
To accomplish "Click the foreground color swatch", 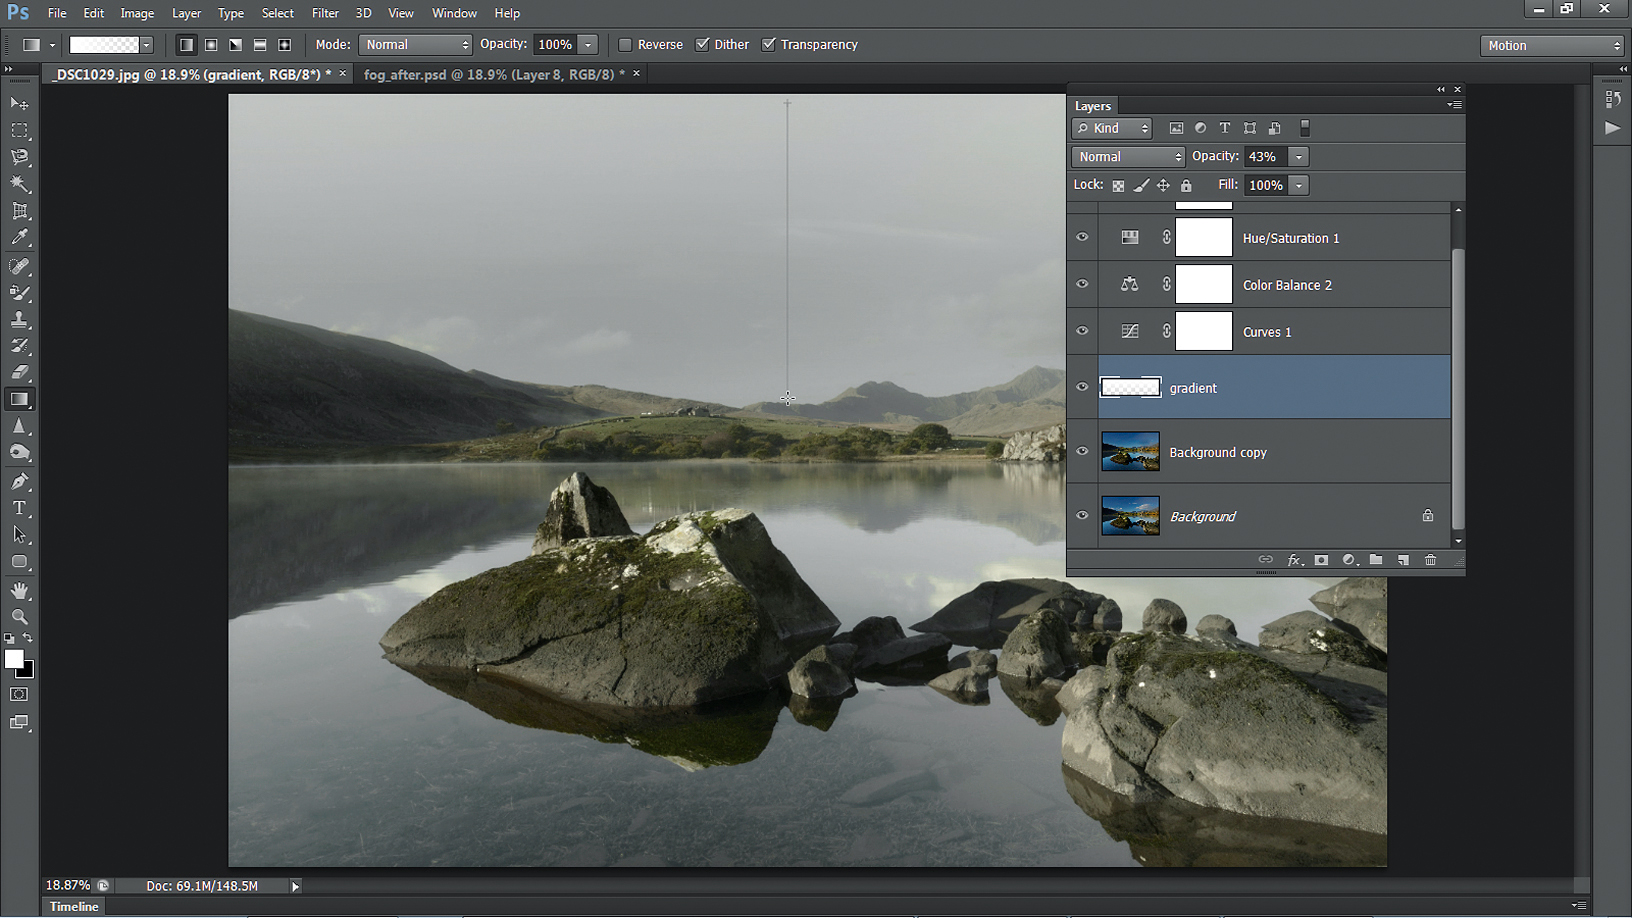I will (13, 658).
